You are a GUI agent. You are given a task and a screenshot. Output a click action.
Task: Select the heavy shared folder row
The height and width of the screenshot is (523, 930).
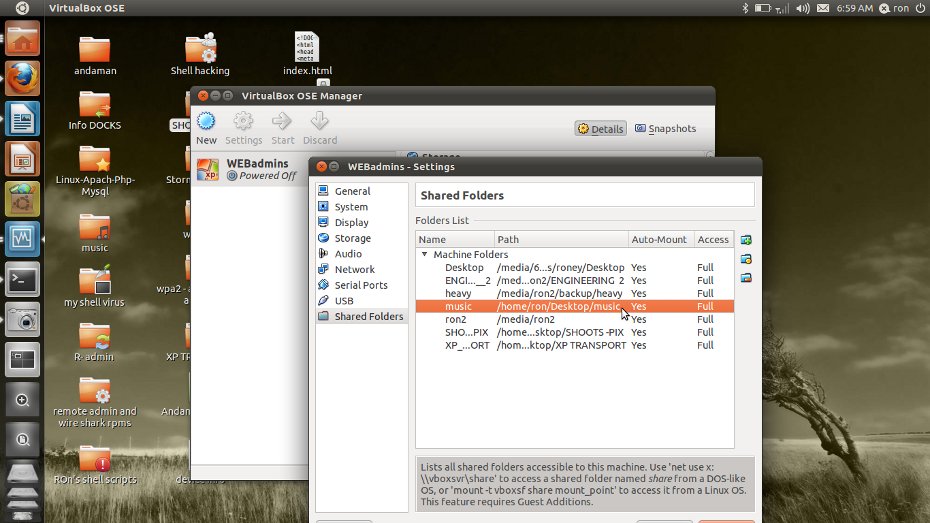[x=574, y=294]
